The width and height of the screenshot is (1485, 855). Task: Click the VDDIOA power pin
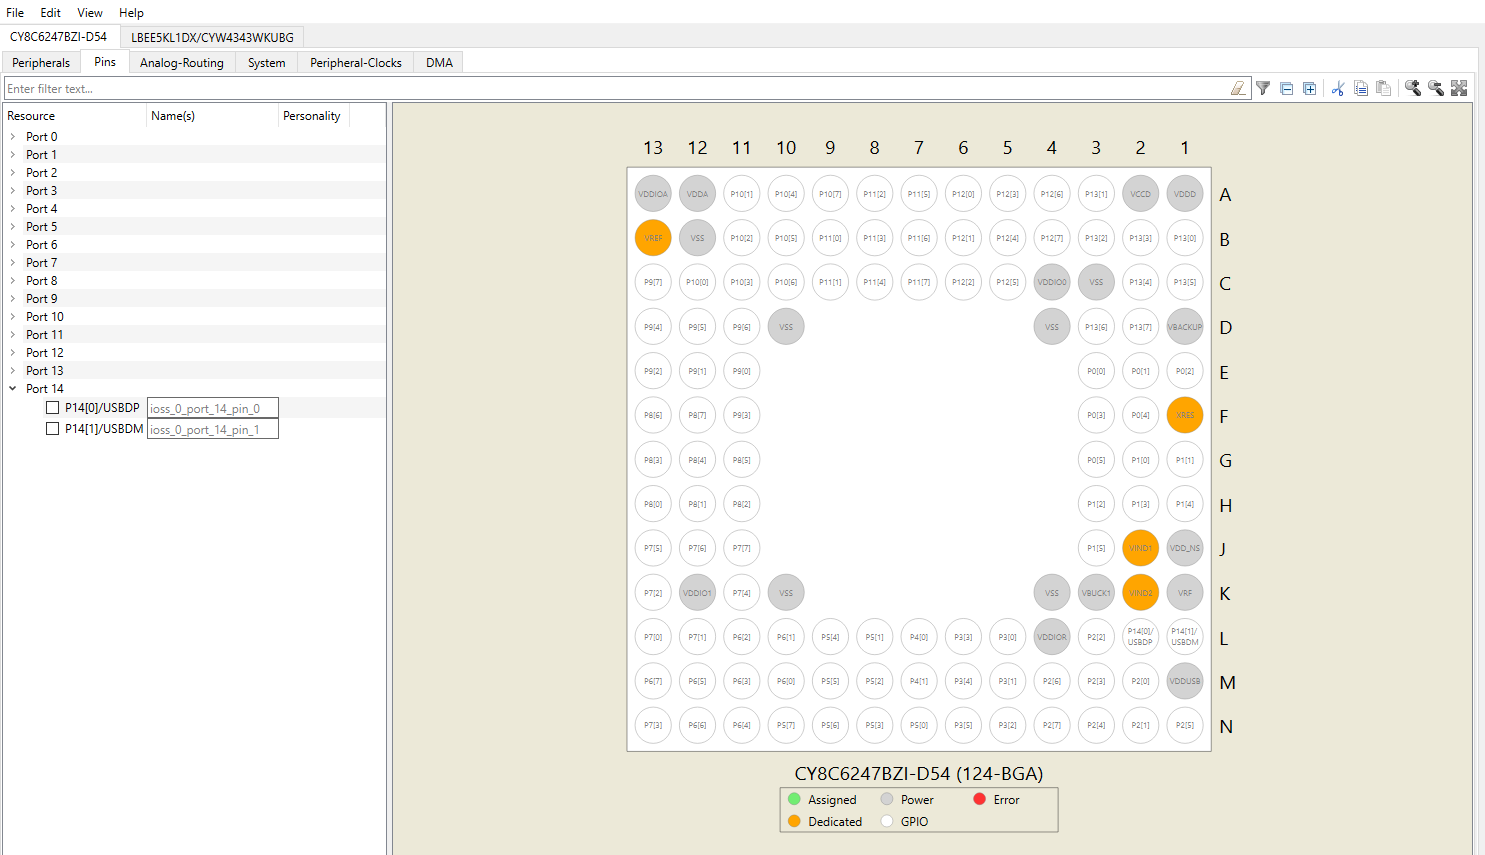[653, 194]
